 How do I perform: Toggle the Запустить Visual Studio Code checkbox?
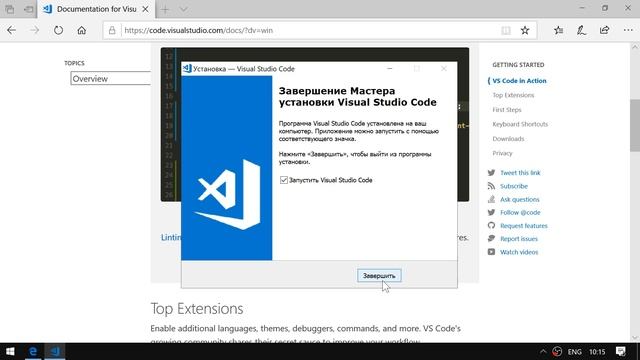pyautogui.click(x=284, y=180)
